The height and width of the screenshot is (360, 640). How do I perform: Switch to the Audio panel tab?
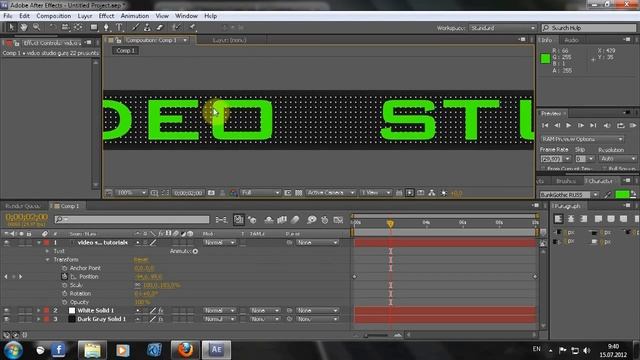pos(571,40)
